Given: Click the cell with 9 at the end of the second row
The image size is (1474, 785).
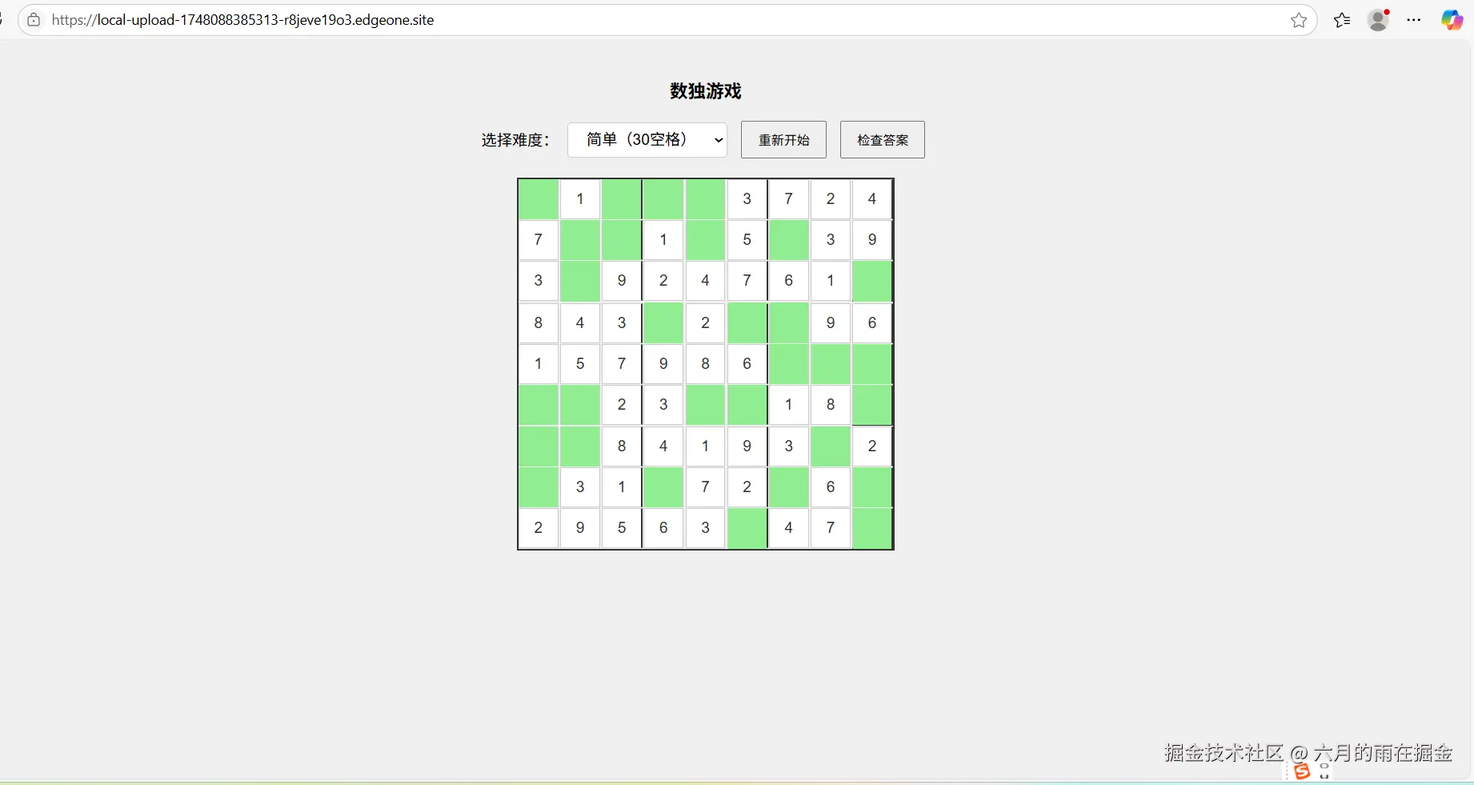Looking at the screenshot, I should [x=872, y=240].
